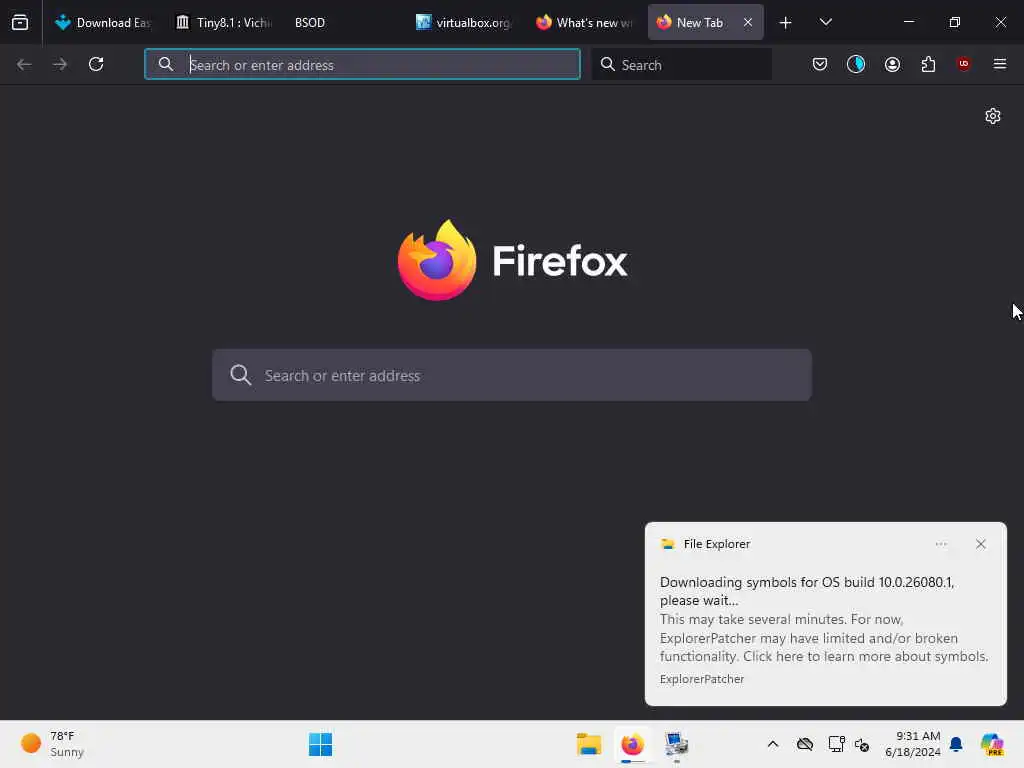
Task: Go back one page
Action: click(24, 64)
